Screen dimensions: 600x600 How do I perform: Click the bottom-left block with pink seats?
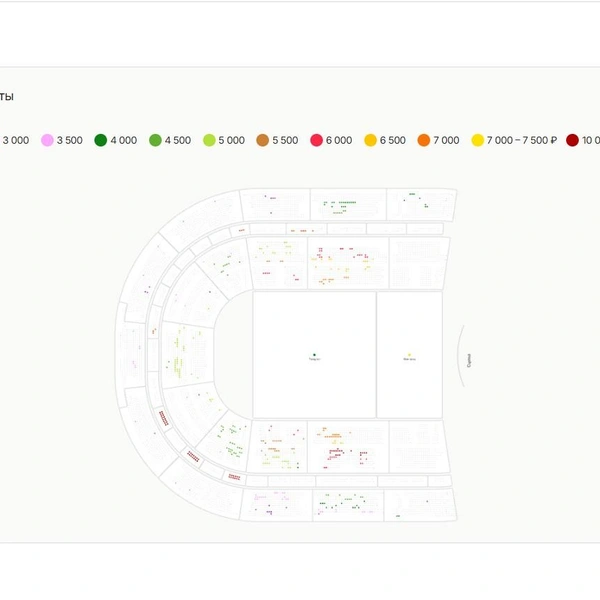273,504
